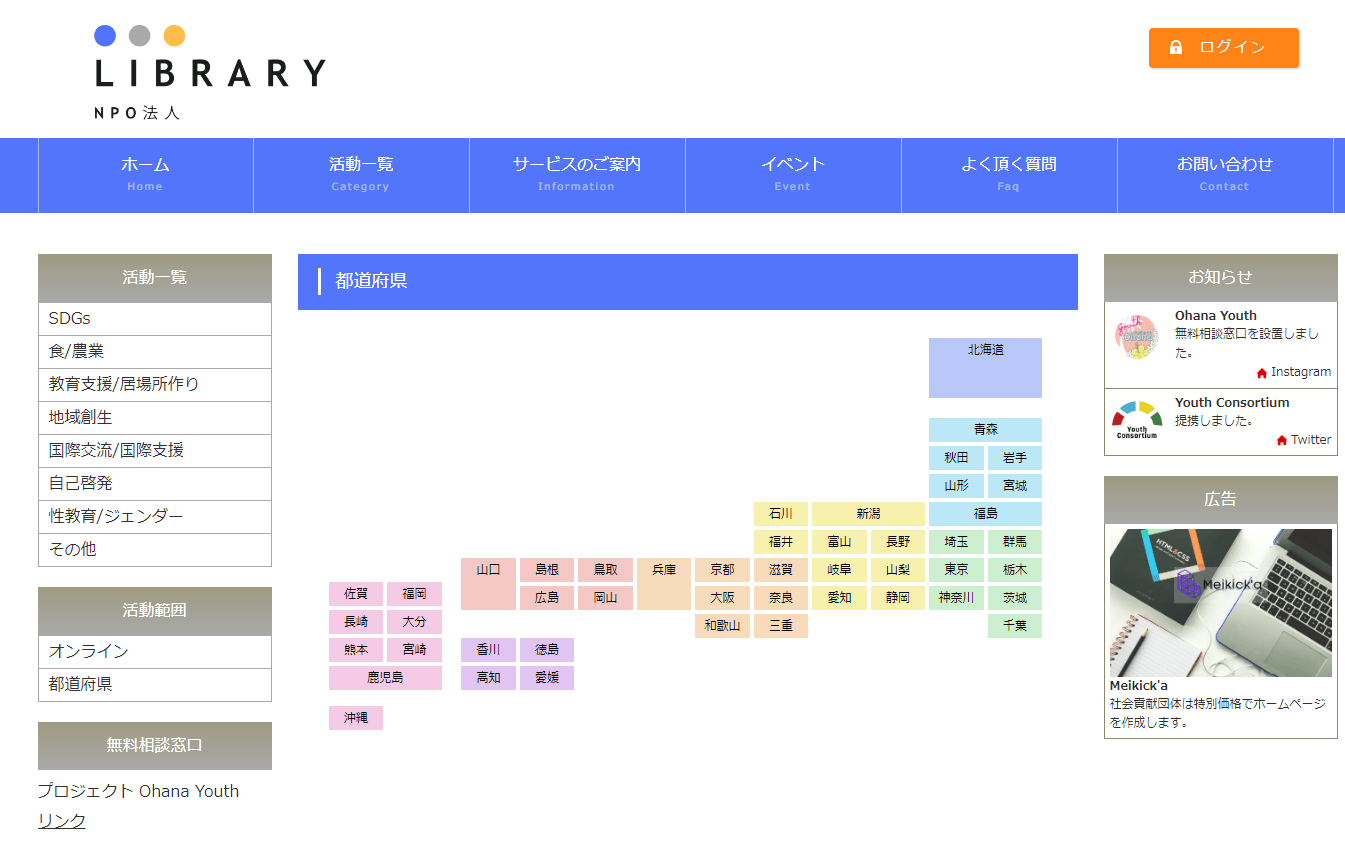This screenshot has width=1345, height=845.
Task: Select the SDGs category in sidebar
Action: point(155,319)
